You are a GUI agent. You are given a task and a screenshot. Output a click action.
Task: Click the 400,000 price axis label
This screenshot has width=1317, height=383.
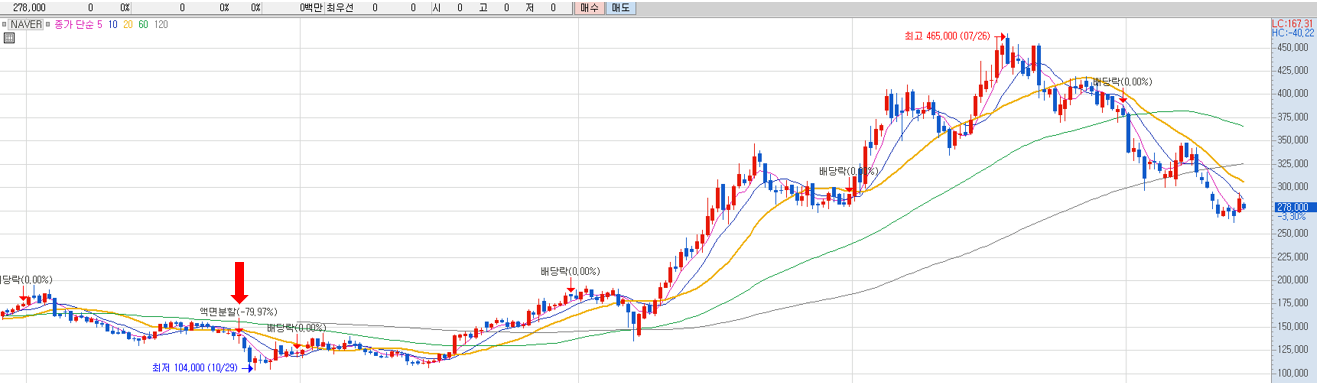pyautogui.click(x=1292, y=94)
